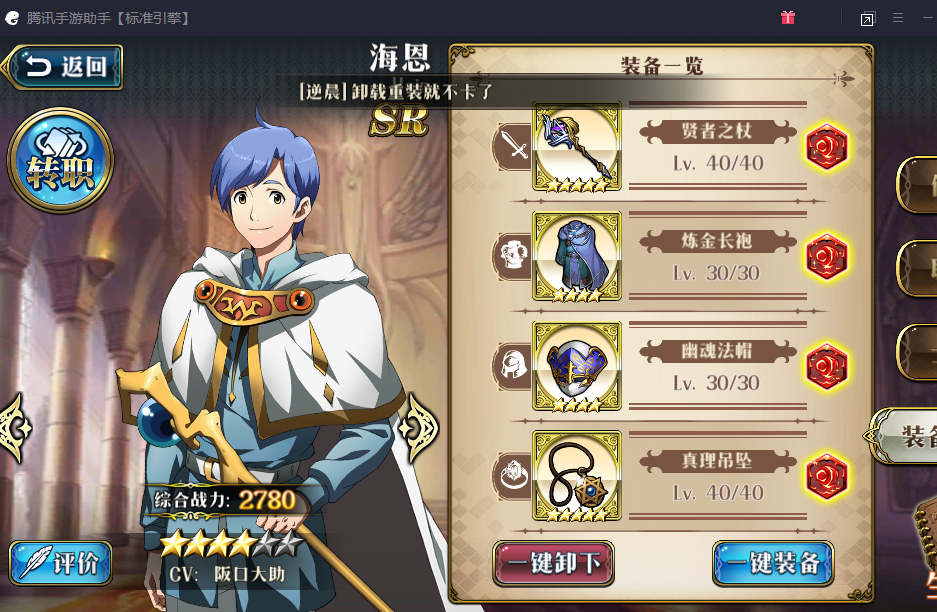Click red hexagon badge beside 真理吊坠

click(827, 476)
